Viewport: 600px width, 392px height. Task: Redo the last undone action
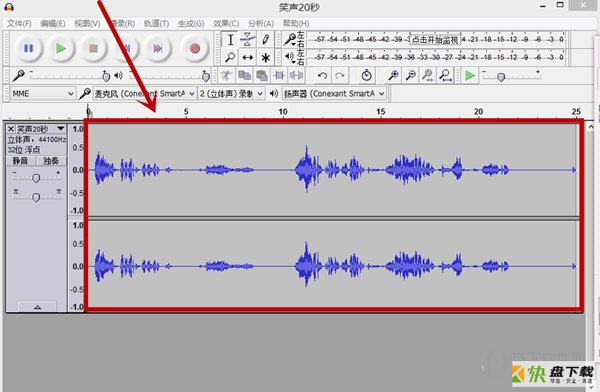click(340, 76)
